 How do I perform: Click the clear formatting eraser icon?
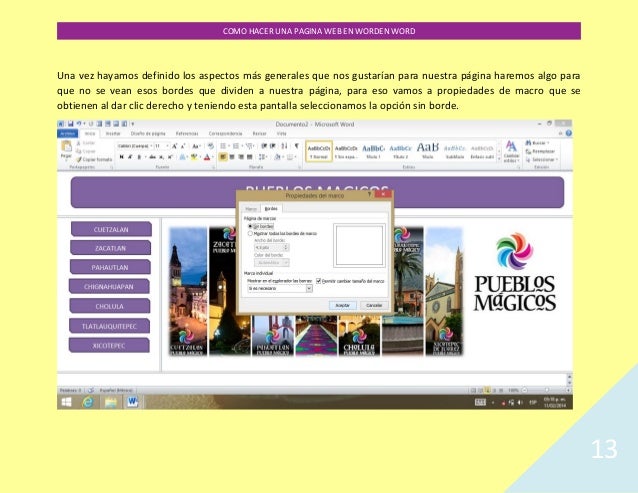coord(211,146)
